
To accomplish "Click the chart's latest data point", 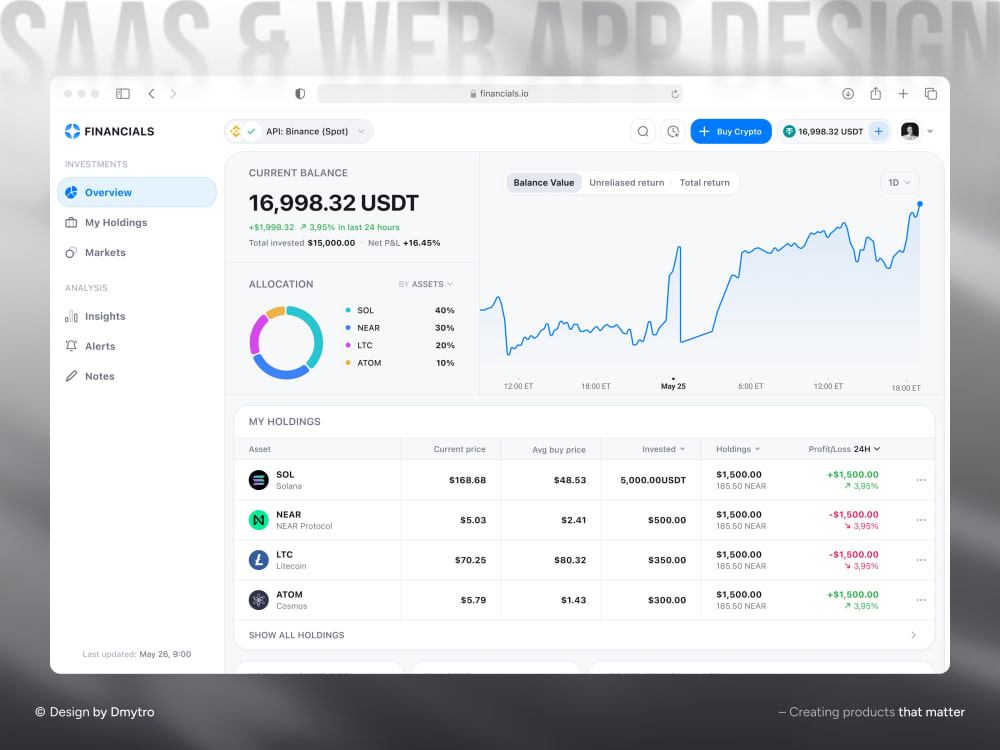I will coord(920,204).
